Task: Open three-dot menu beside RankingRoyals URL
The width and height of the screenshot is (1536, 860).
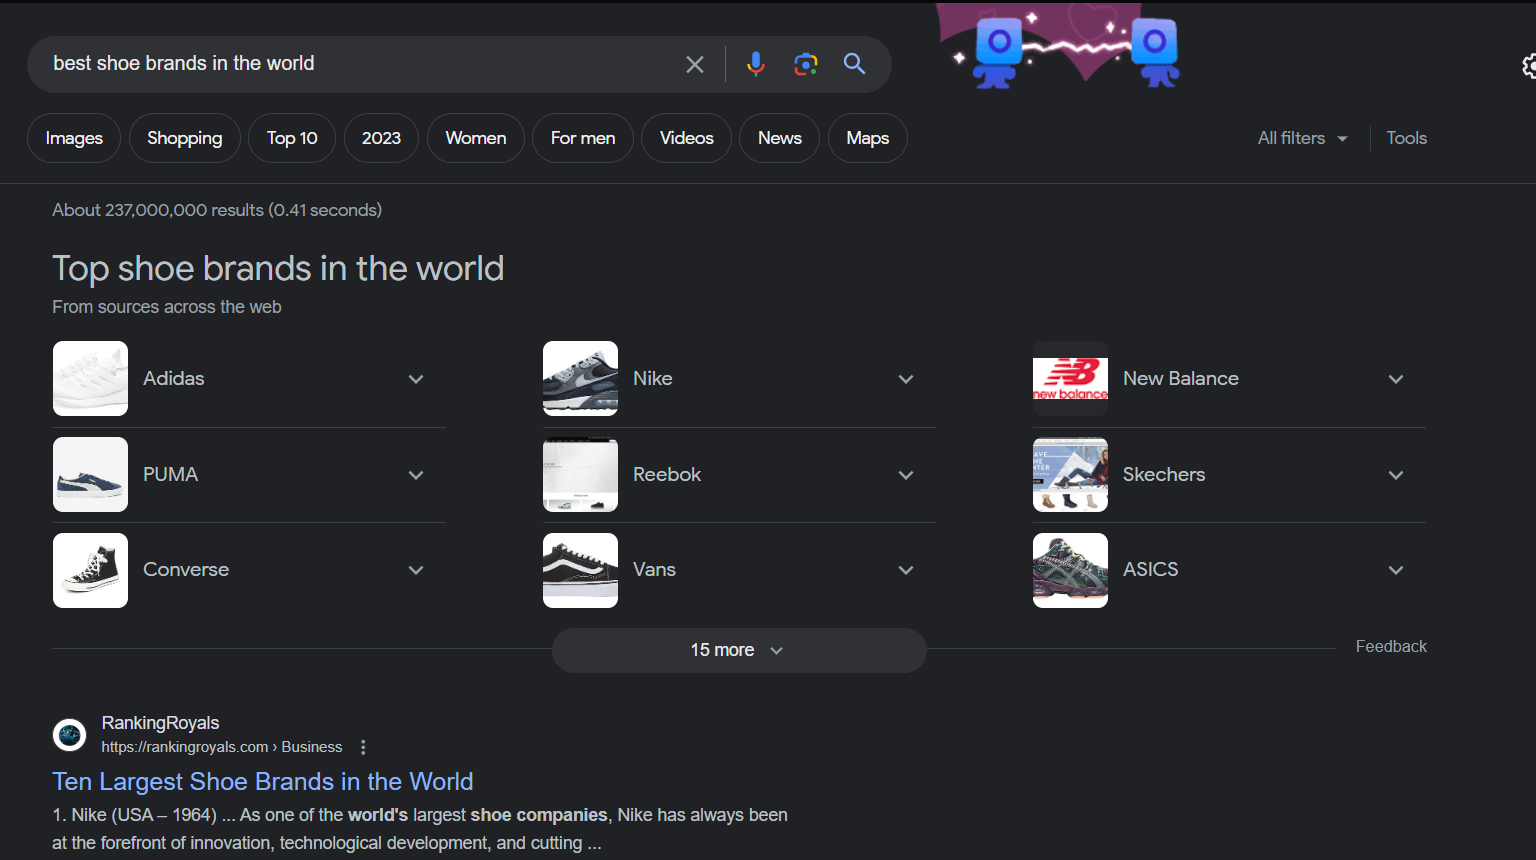Action: (363, 747)
